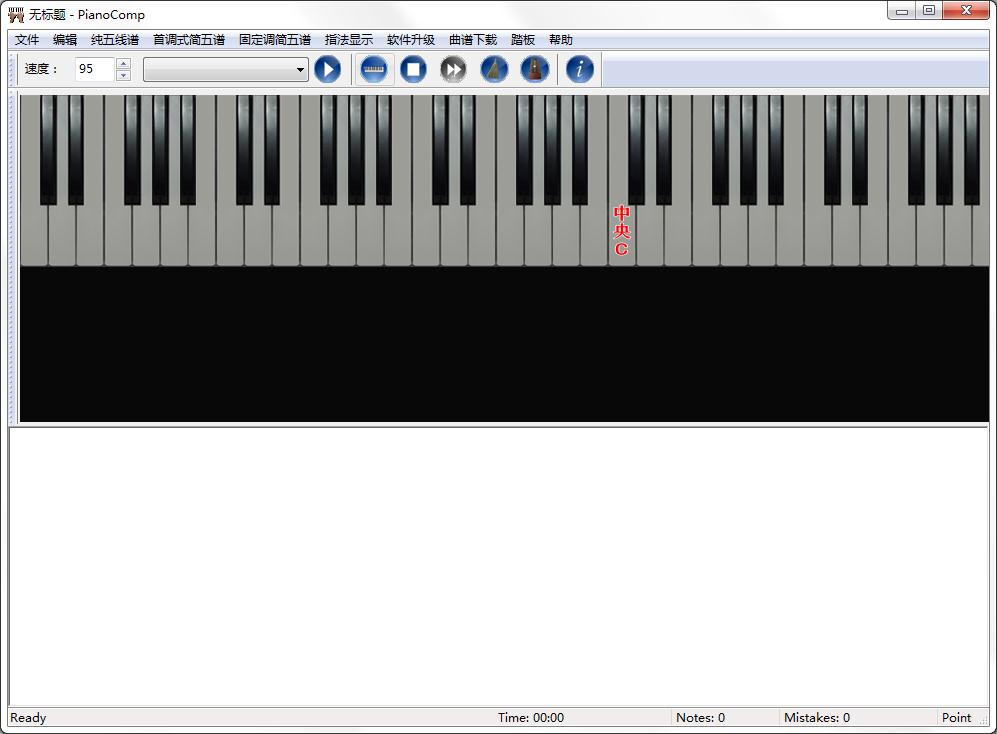997x734 pixels.
Task: Start playback with the blue play icon
Action: click(x=327, y=69)
